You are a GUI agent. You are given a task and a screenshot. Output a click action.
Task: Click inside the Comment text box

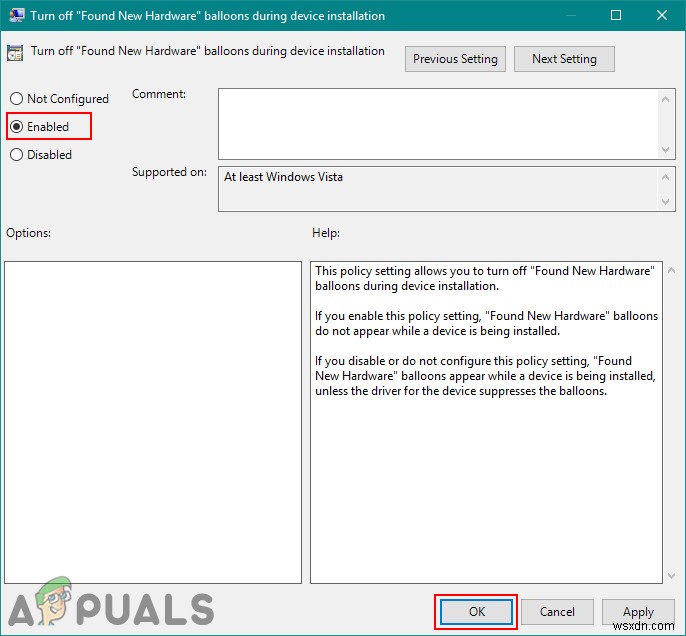[438, 124]
